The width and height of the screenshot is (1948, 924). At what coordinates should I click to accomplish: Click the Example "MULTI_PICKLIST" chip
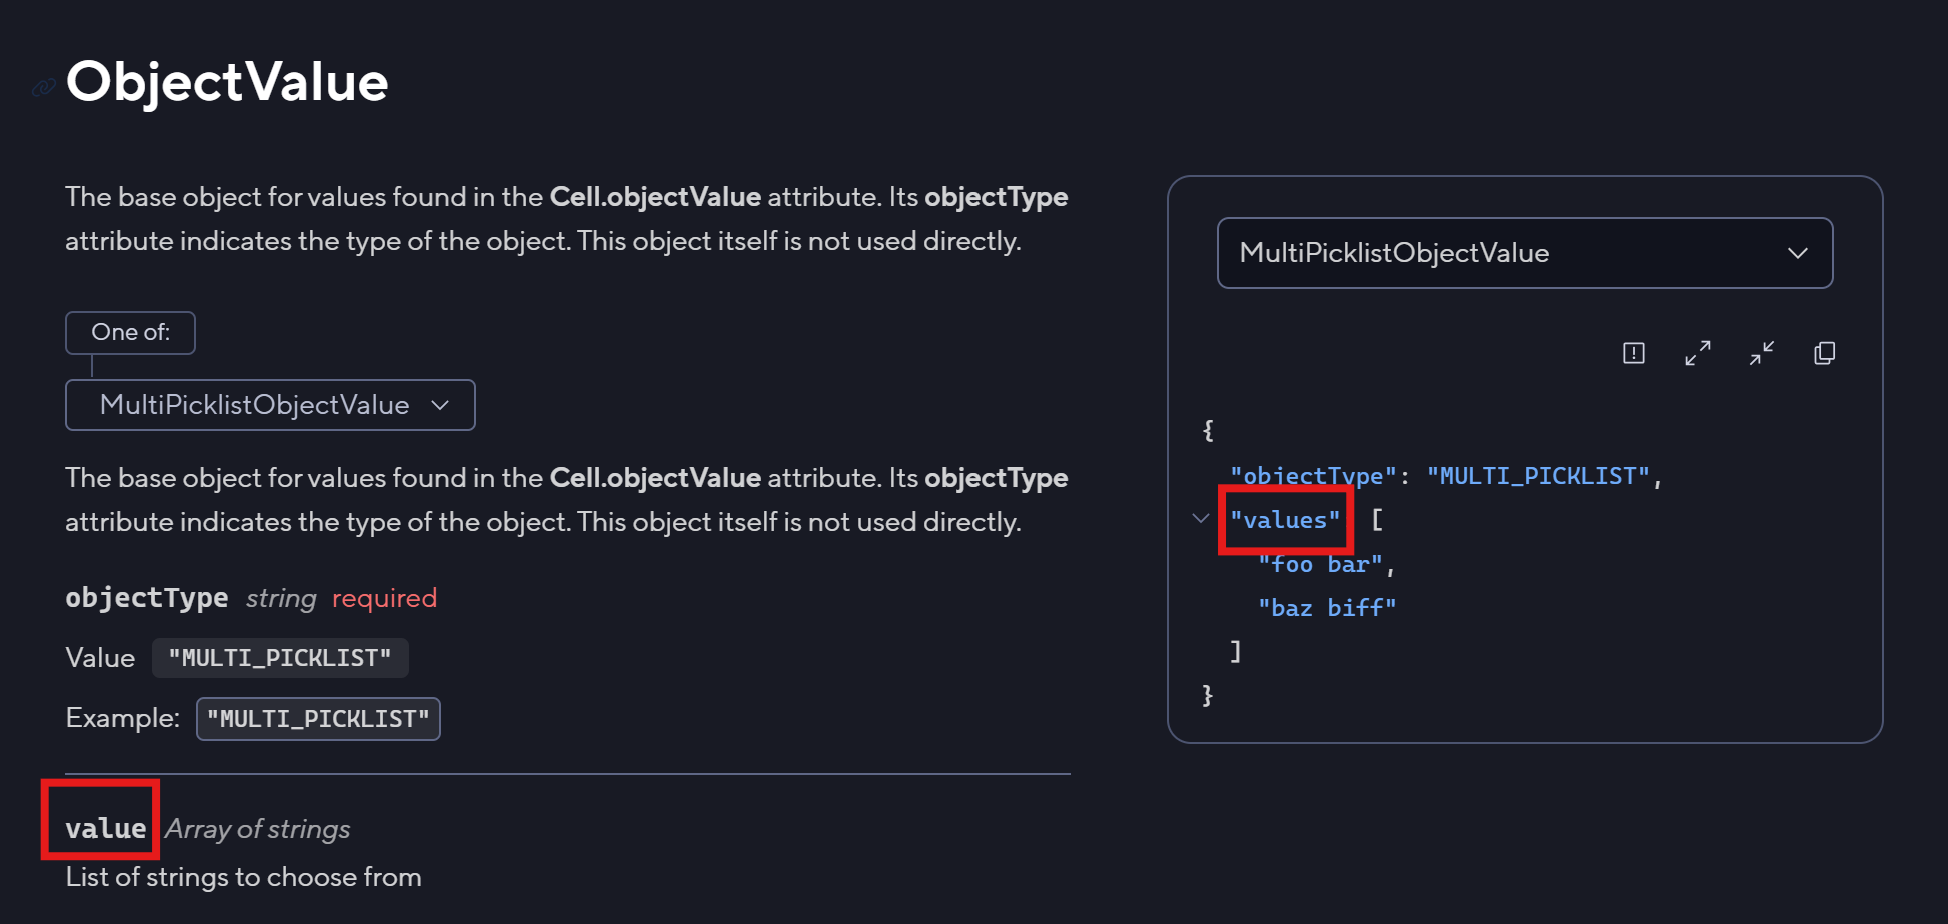click(x=318, y=719)
